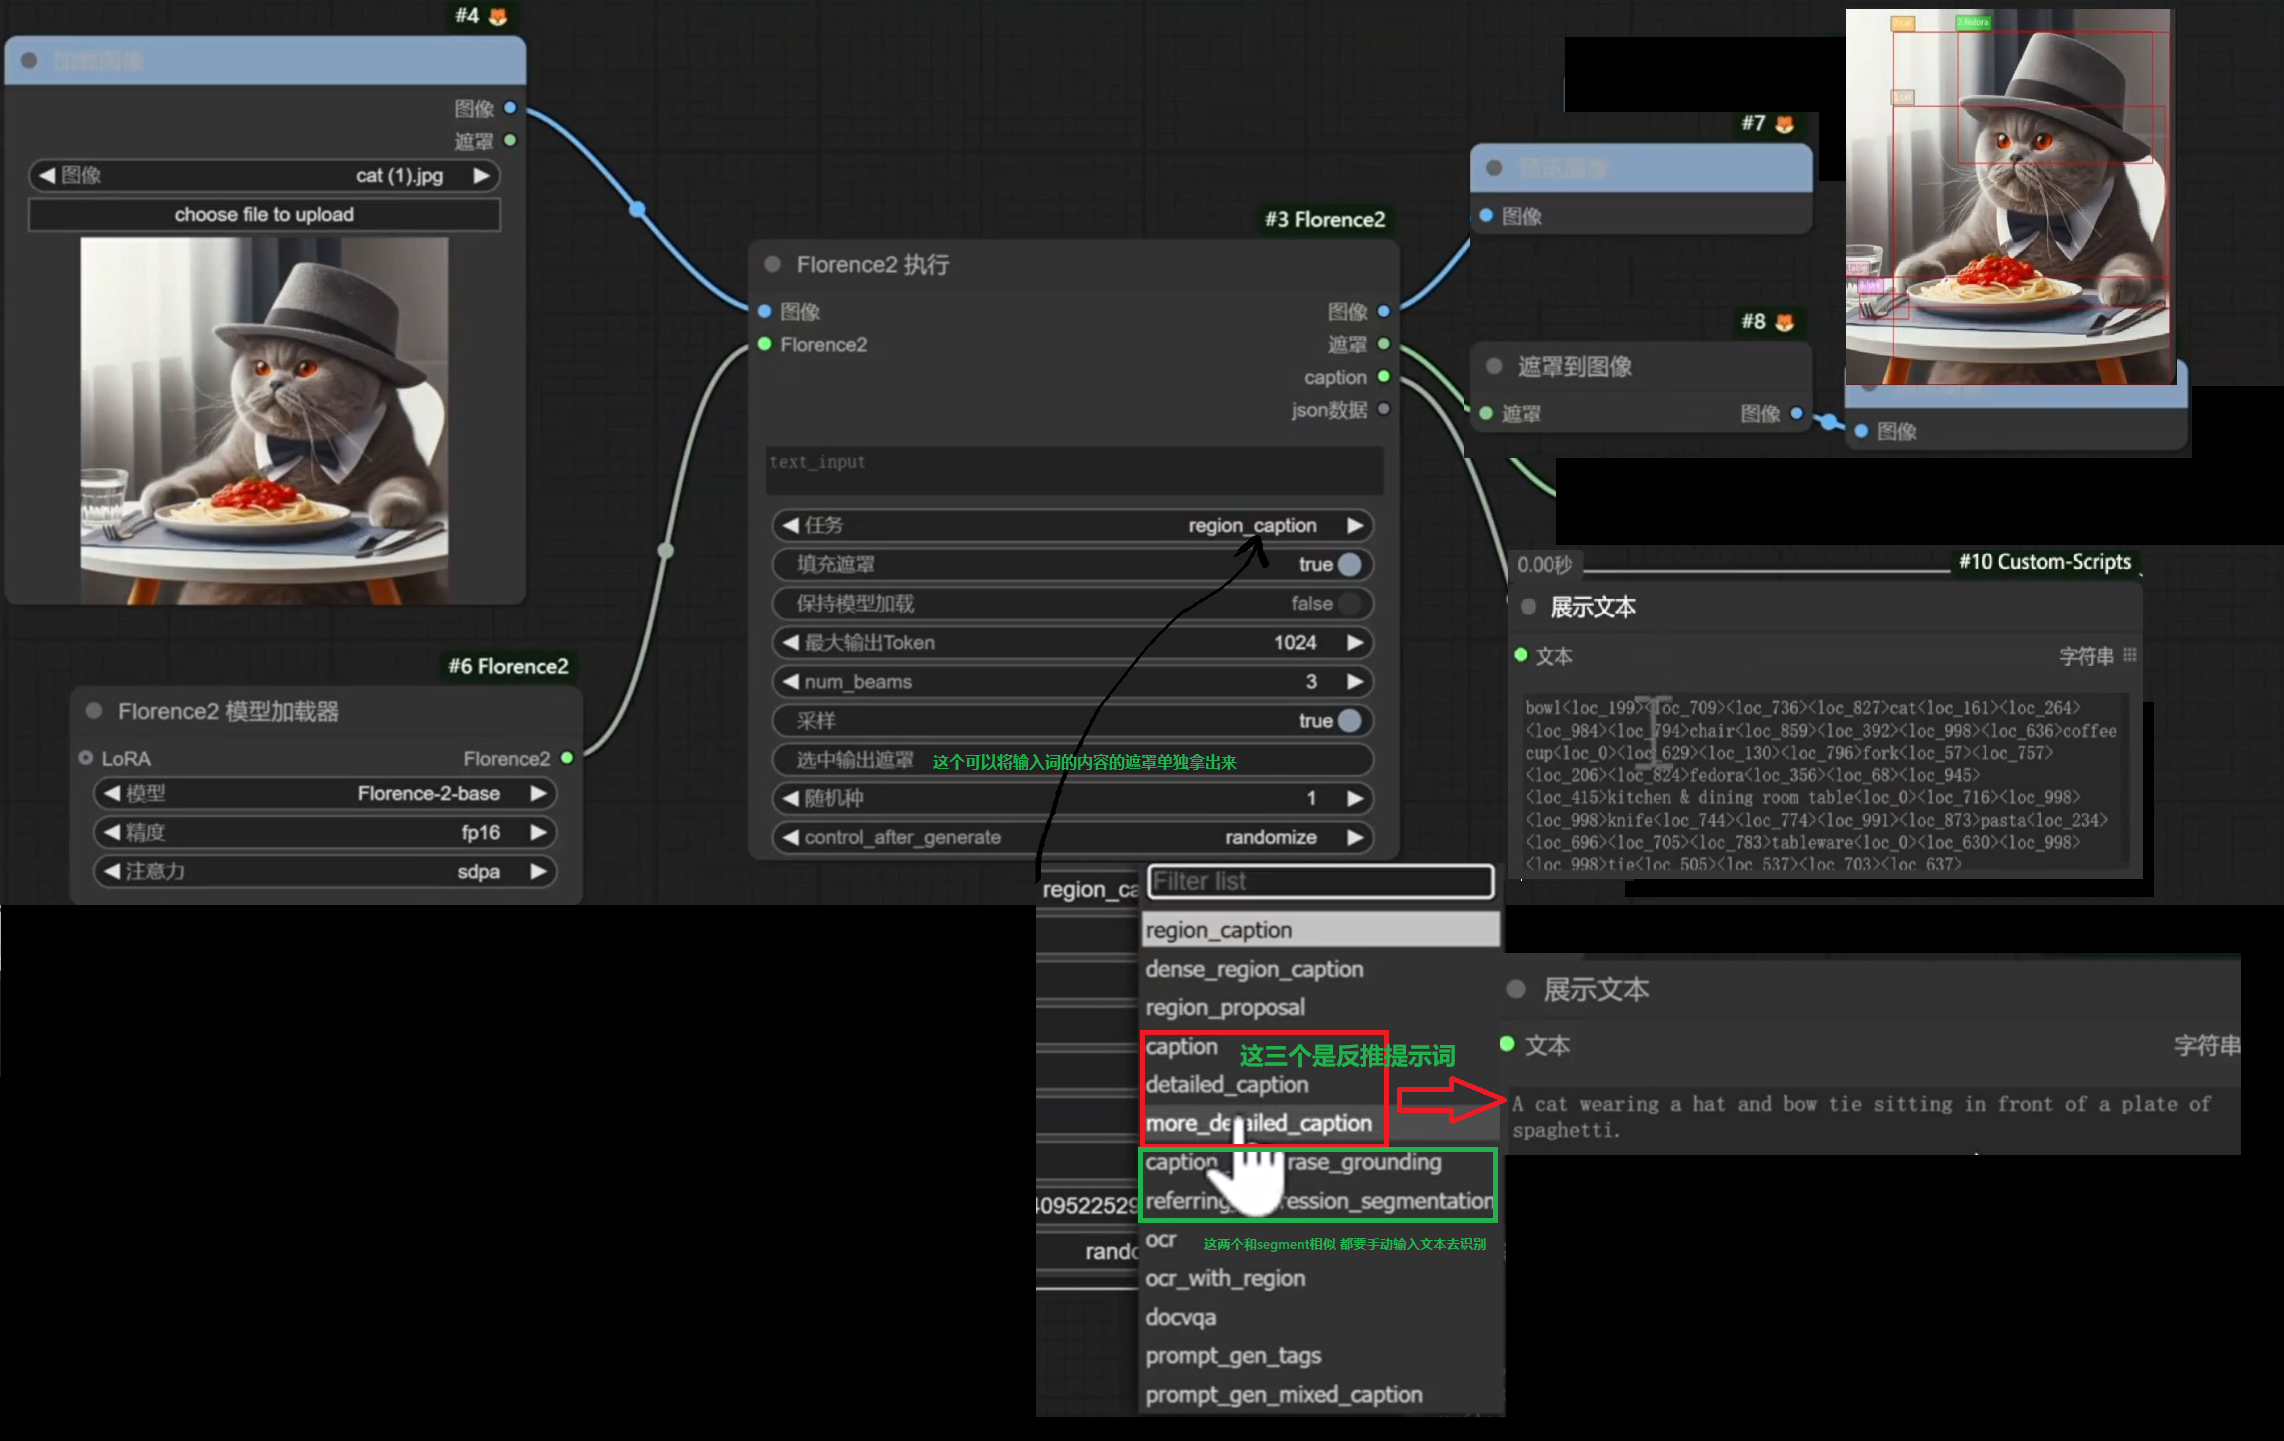Open the 模型 Florence-2-base dropdown
Image resolution: width=2284 pixels, height=1441 pixels.
[x=325, y=793]
